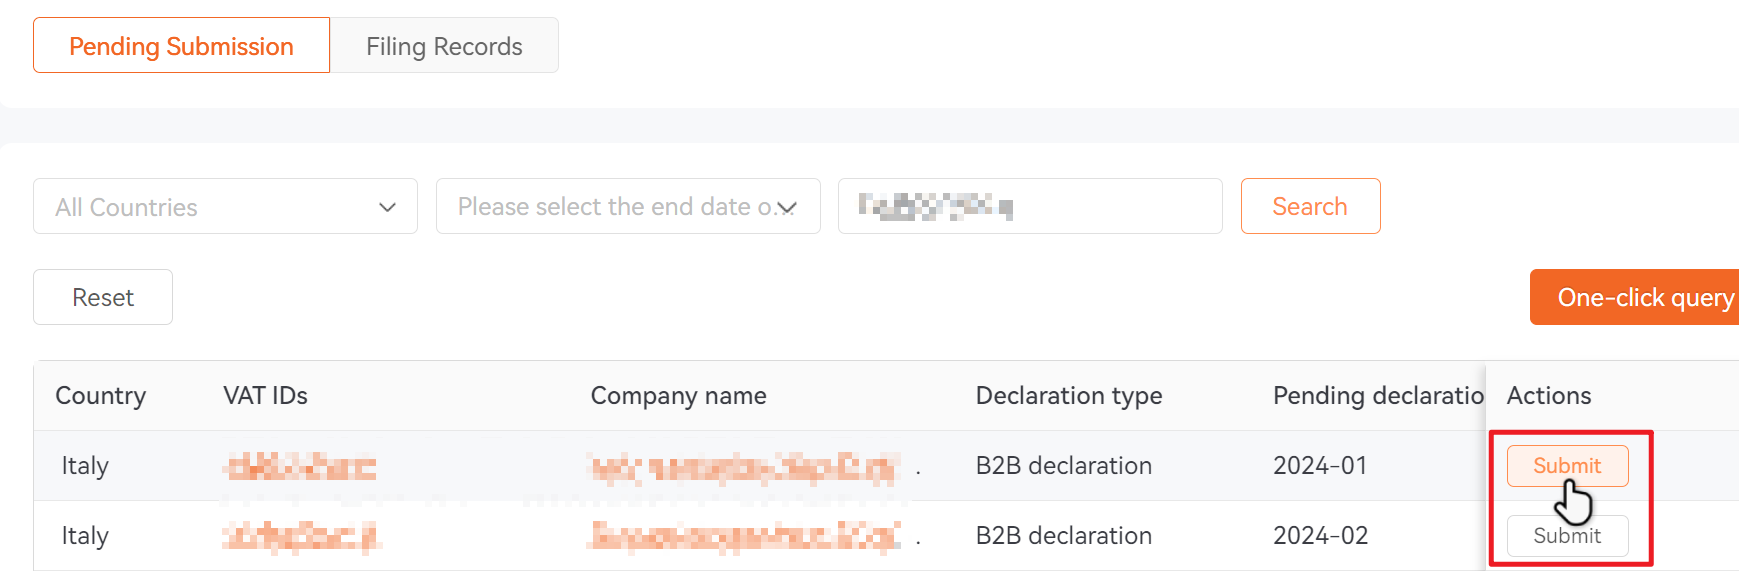Select the Italy 2024-02 table row
The image size is (1739, 571).
886,536
